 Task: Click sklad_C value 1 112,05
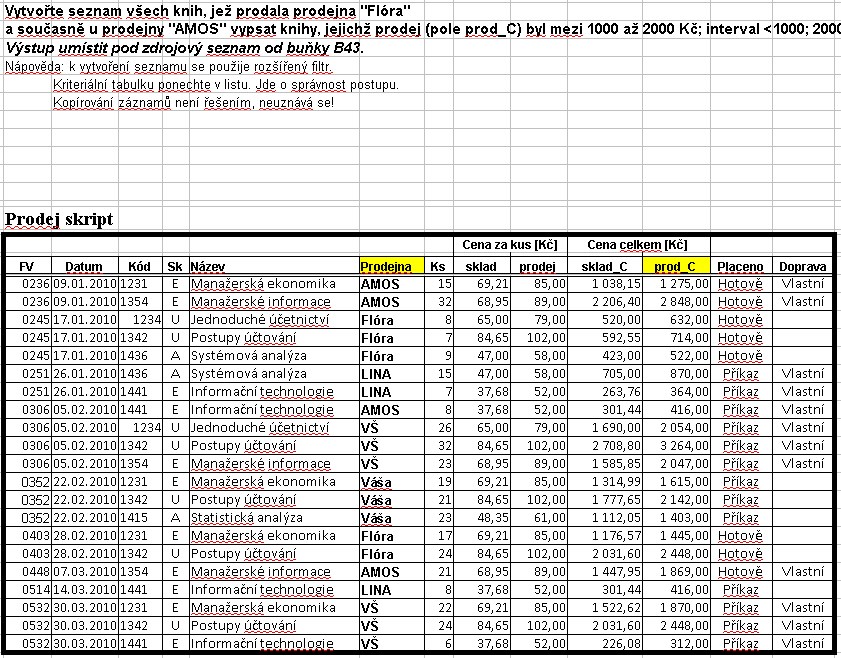coord(604,518)
